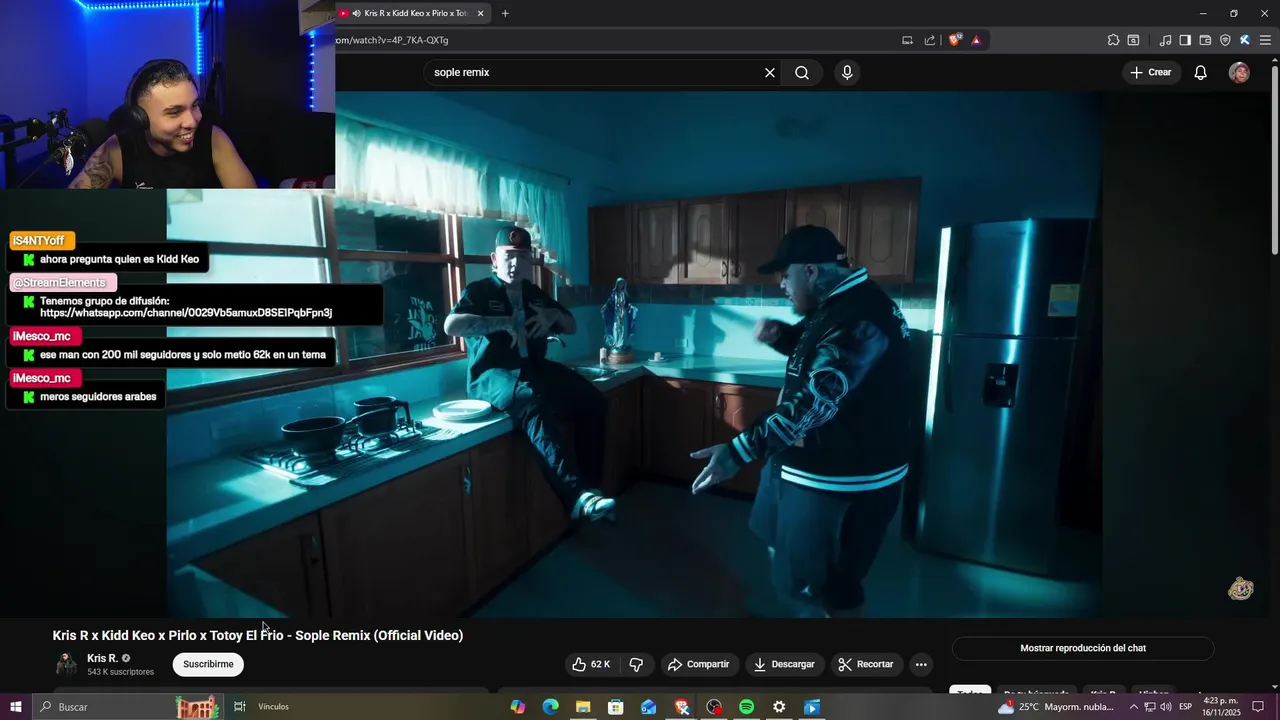Select the Kris R x Kidd Keo browser tab
The image size is (1280, 720).
412,13
